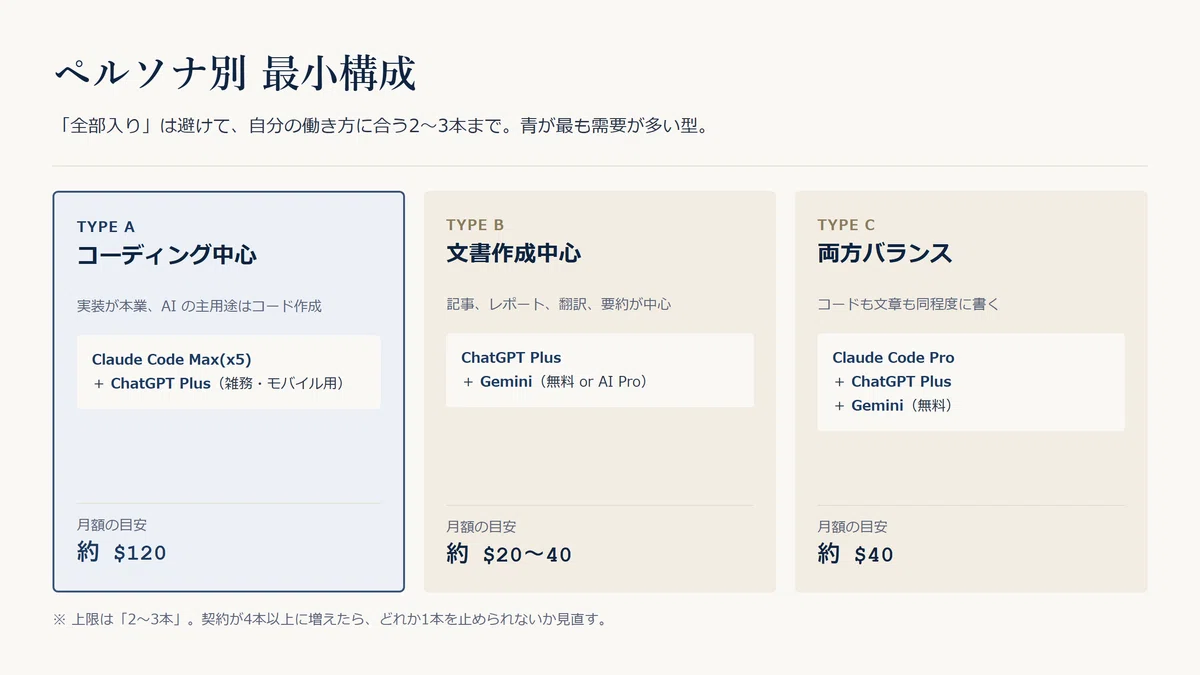1200x675 pixels.
Task: Click 実装が本業 description in Type A
Action: coord(199,306)
